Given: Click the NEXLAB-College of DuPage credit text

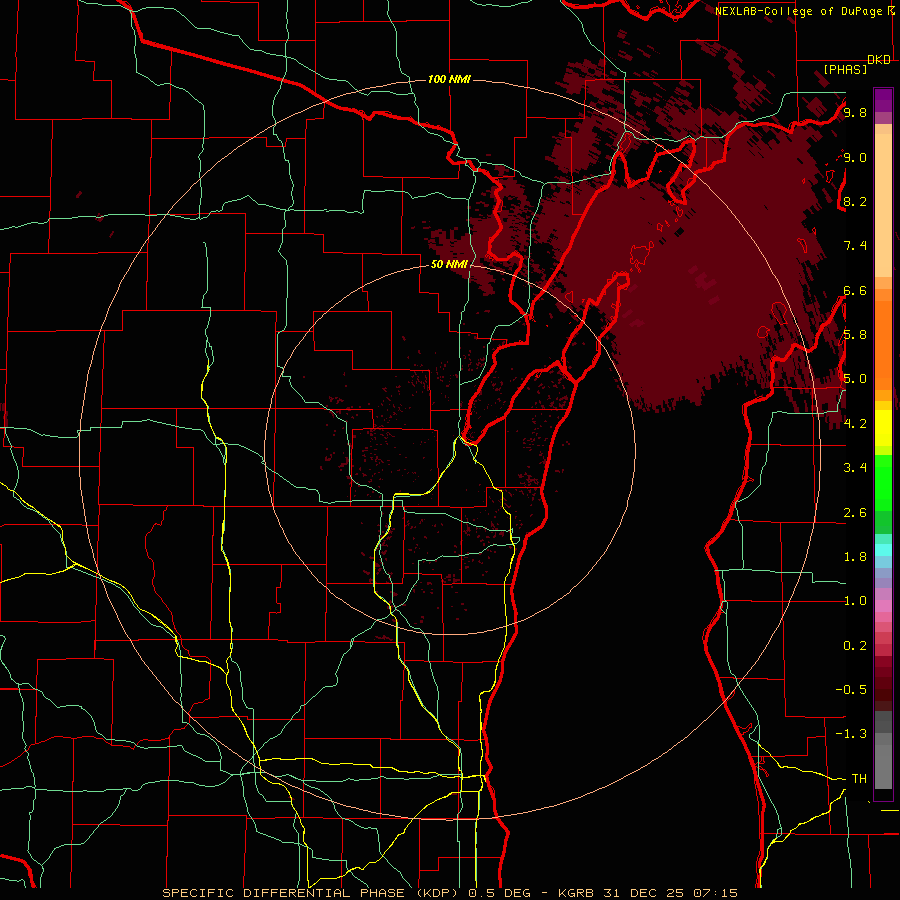Looking at the screenshot, I should tap(798, 11).
